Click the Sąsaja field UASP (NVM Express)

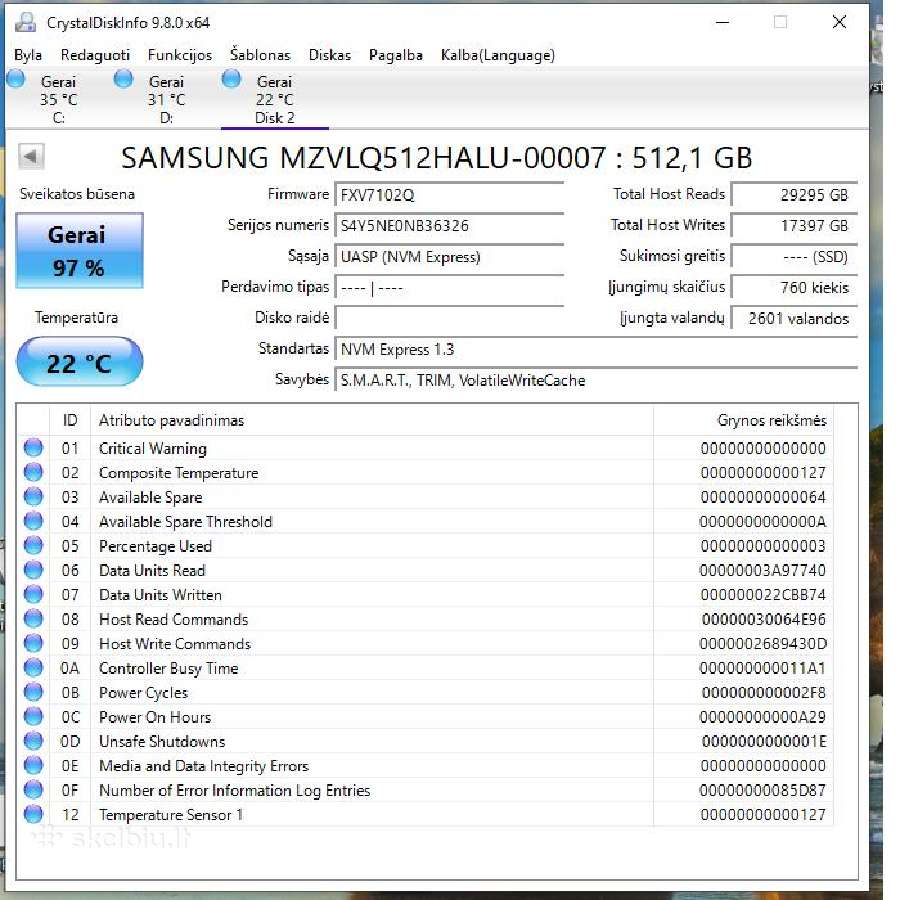[x=449, y=257]
